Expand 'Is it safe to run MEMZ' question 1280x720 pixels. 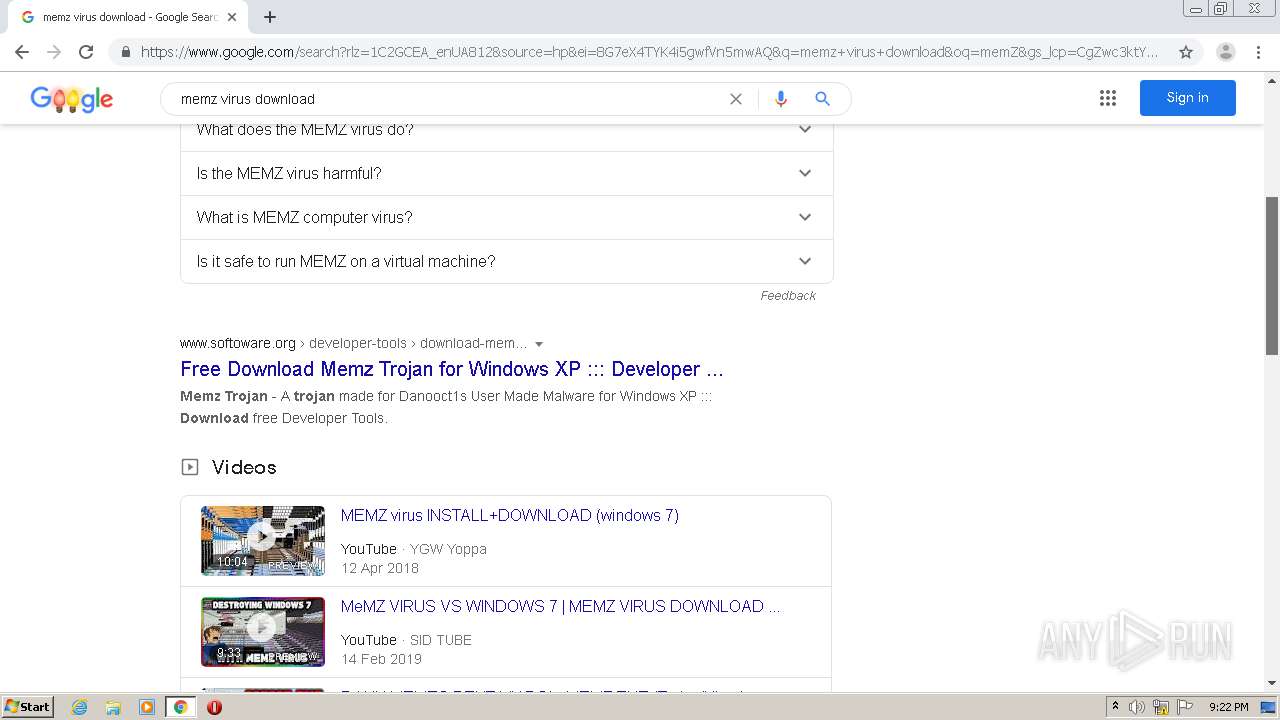point(506,261)
